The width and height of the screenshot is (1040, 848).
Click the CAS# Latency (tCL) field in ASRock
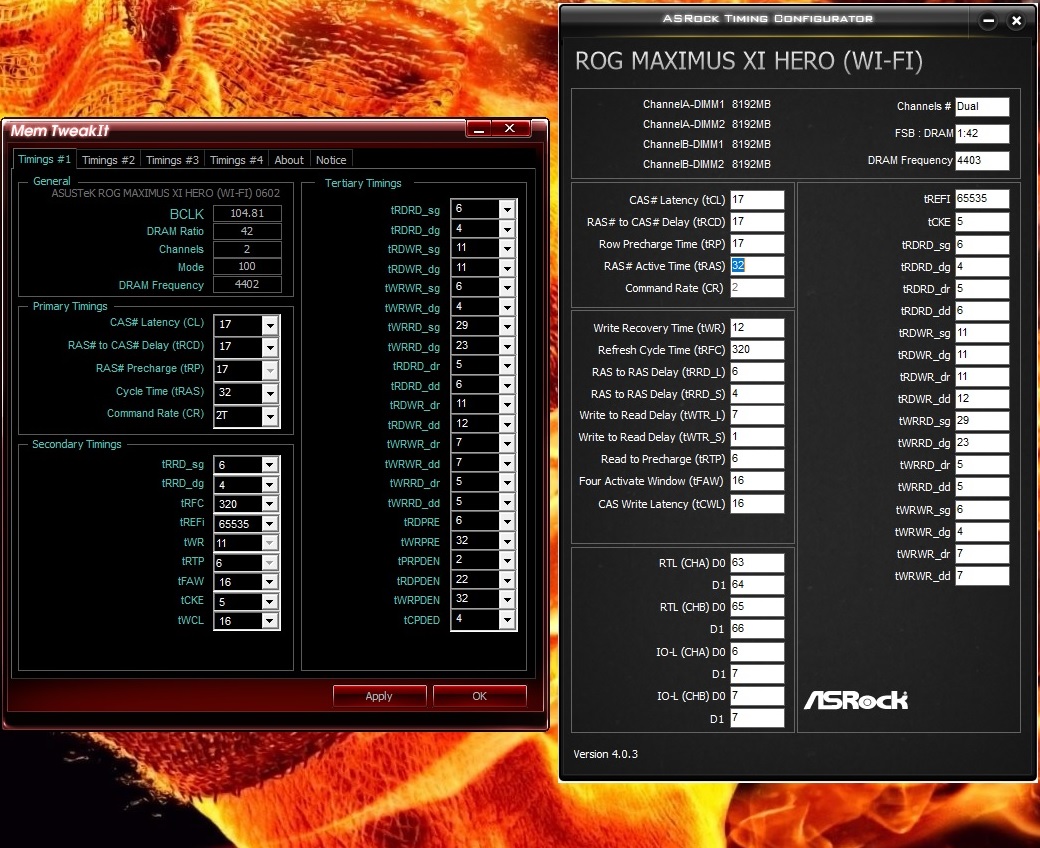coord(757,200)
